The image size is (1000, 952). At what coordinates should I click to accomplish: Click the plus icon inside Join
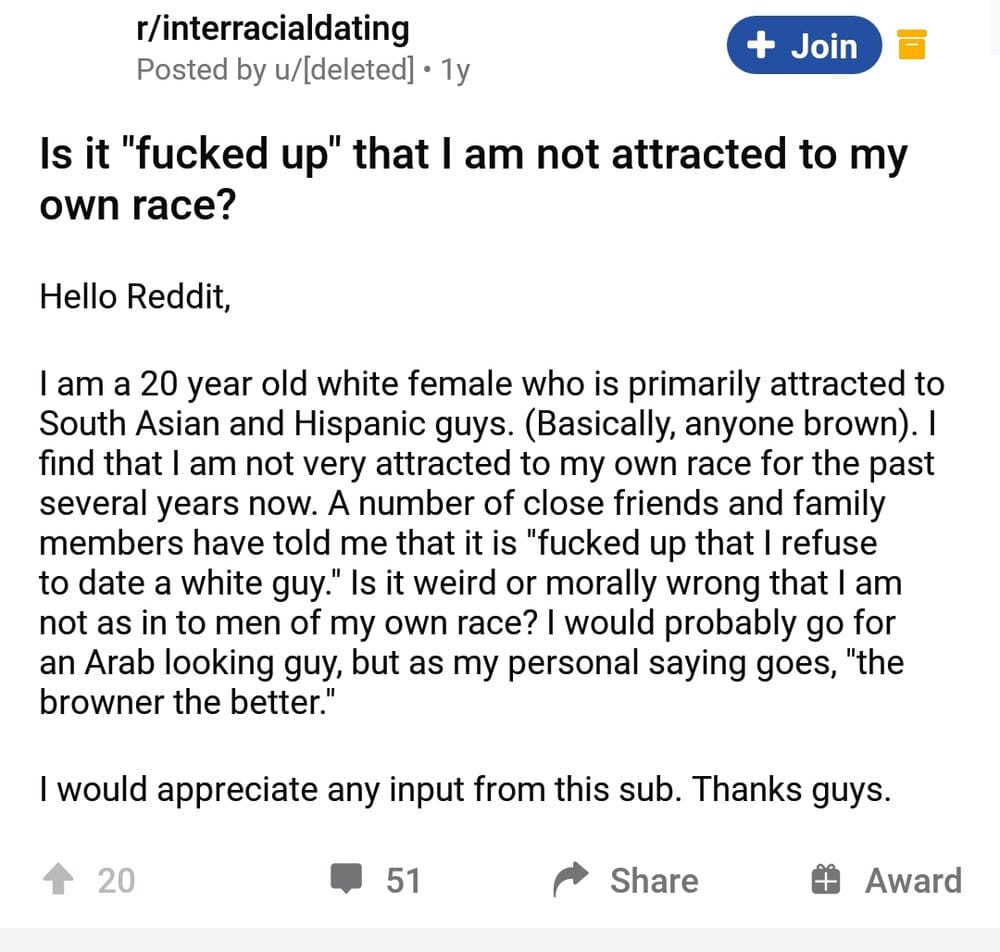[761, 45]
